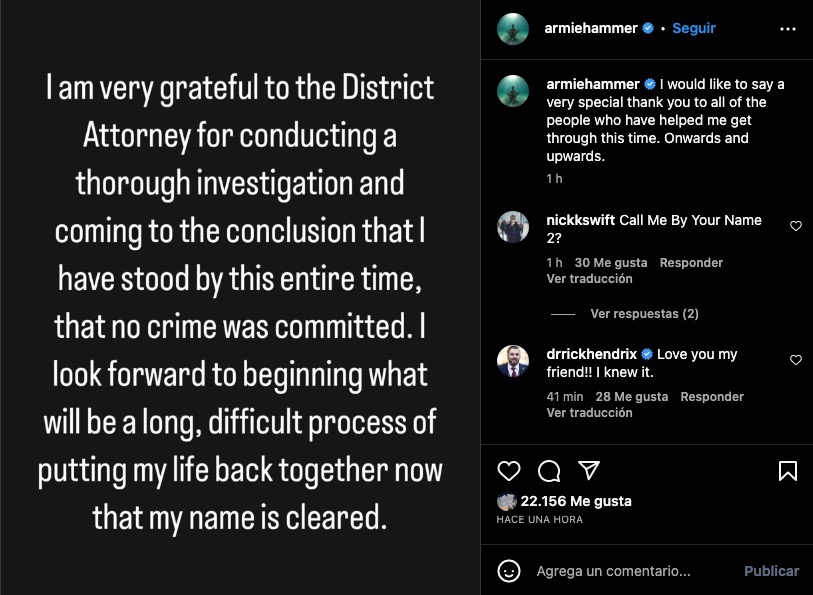Open the "30 Me gusta" comment likes
The image size is (813, 595).
611,263
